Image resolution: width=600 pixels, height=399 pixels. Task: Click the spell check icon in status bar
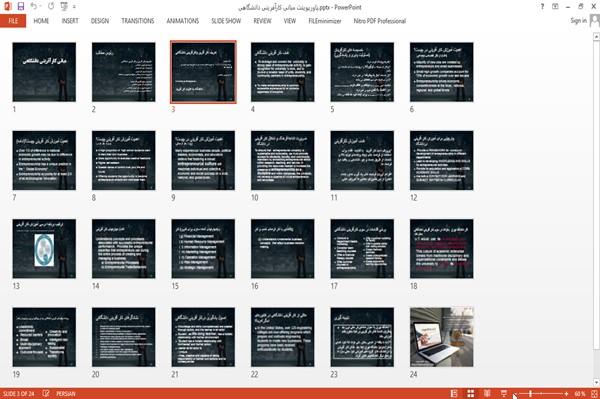(x=46, y=393)
